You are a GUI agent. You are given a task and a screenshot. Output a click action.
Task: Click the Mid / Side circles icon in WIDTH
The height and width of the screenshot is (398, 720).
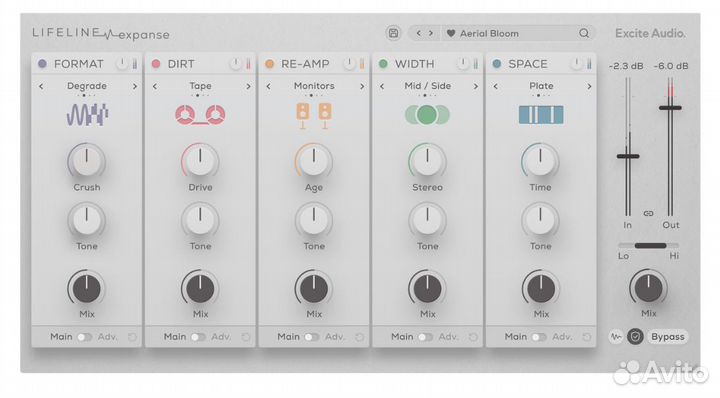tap(427, 115)
